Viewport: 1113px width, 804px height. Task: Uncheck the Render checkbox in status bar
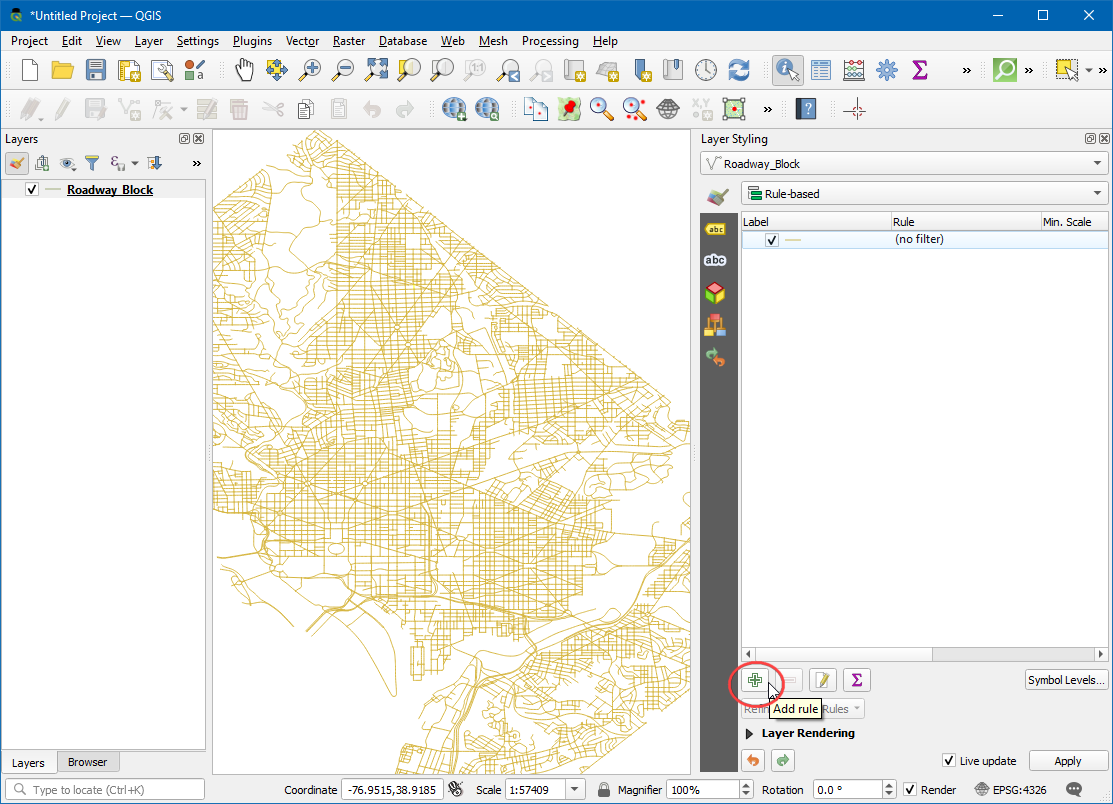click(910, 790)
